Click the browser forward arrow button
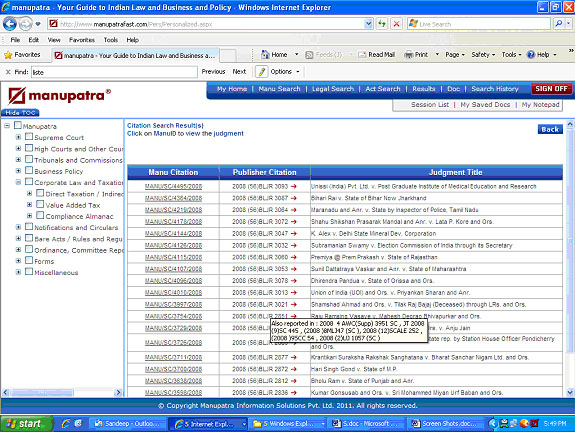Screen dimensions: 575x432 tap(25, 24)
